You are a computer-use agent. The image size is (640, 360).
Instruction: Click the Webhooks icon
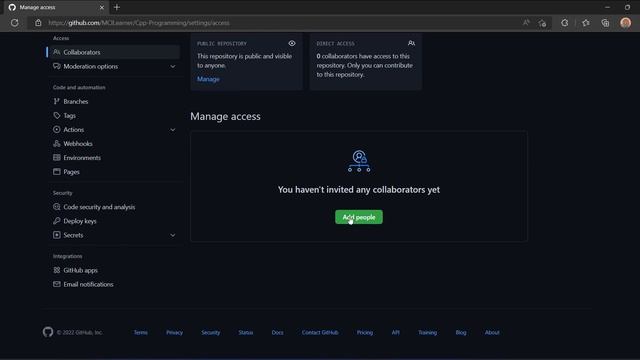click(x=57, y=143)
